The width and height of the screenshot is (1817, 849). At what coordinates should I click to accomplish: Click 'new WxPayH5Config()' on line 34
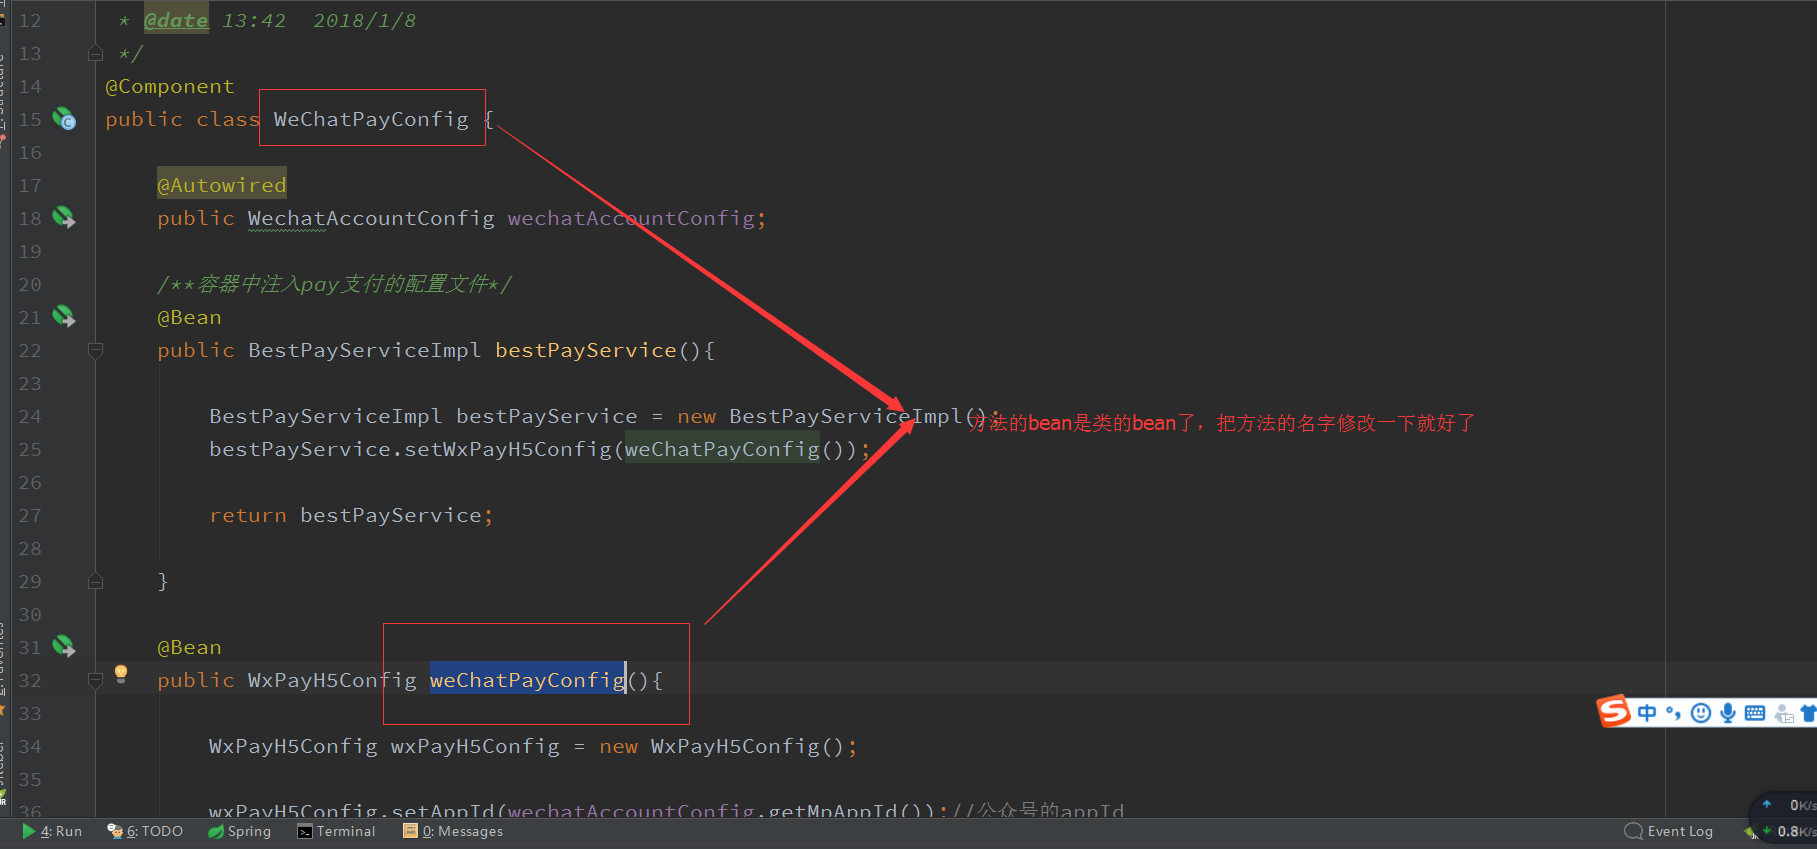coord(723,746)
